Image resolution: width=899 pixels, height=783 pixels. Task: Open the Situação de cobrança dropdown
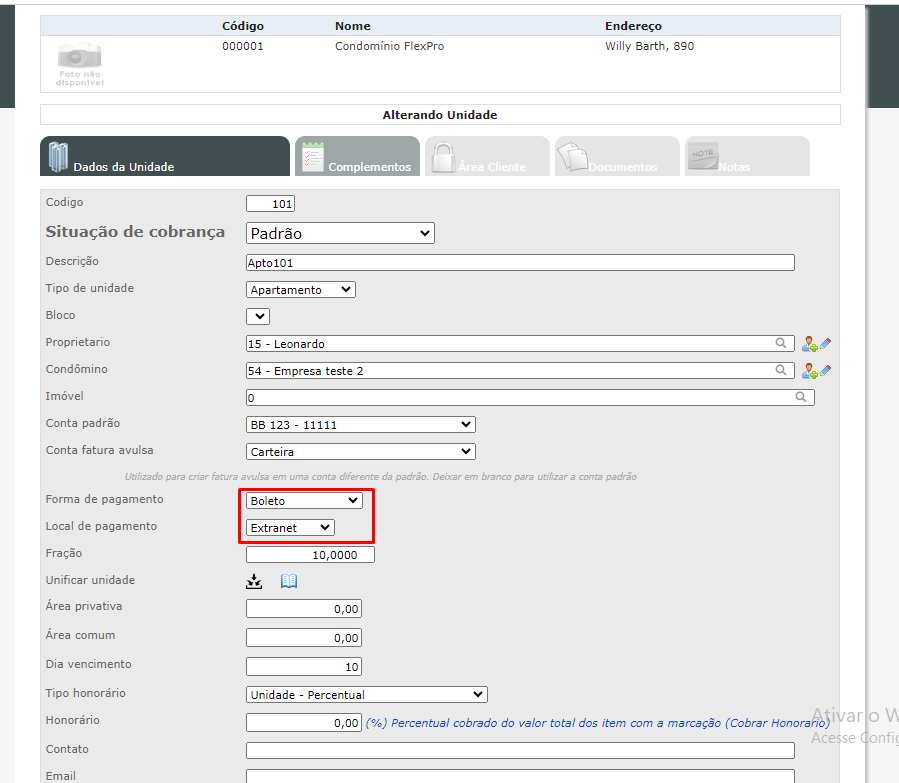[340, 233]
